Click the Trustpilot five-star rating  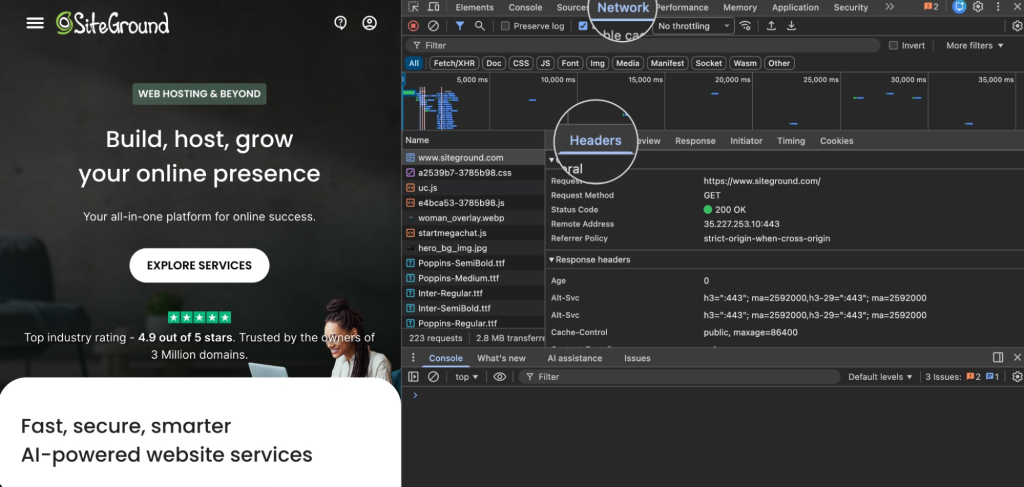click(x=199, y=317)
